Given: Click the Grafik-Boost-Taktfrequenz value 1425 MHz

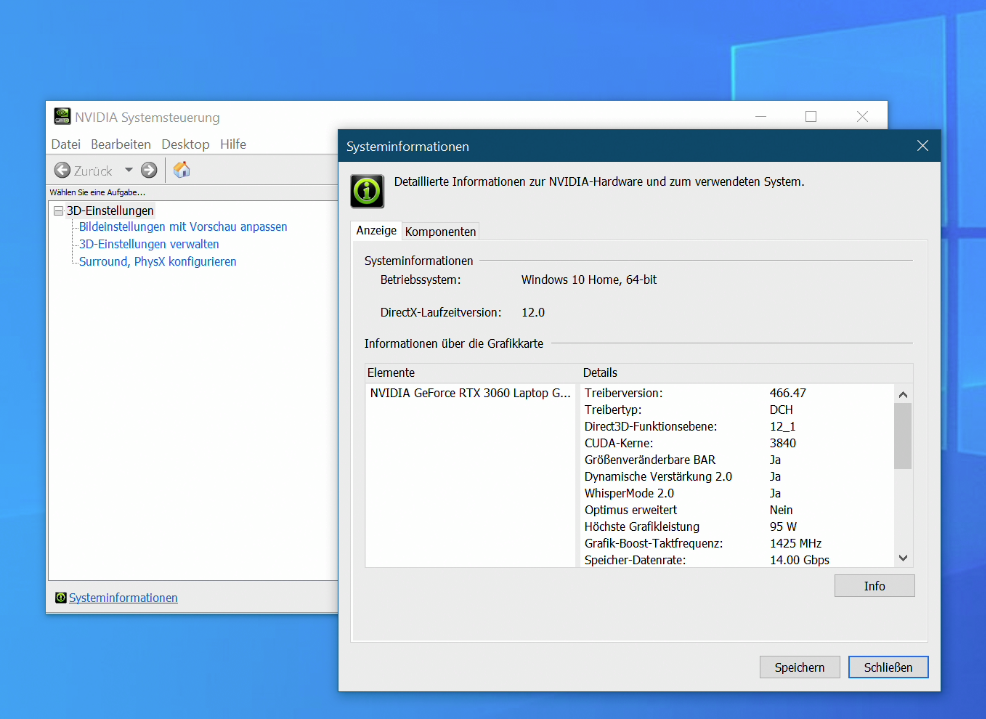Looking at the screenshot, I should point(795,543).
